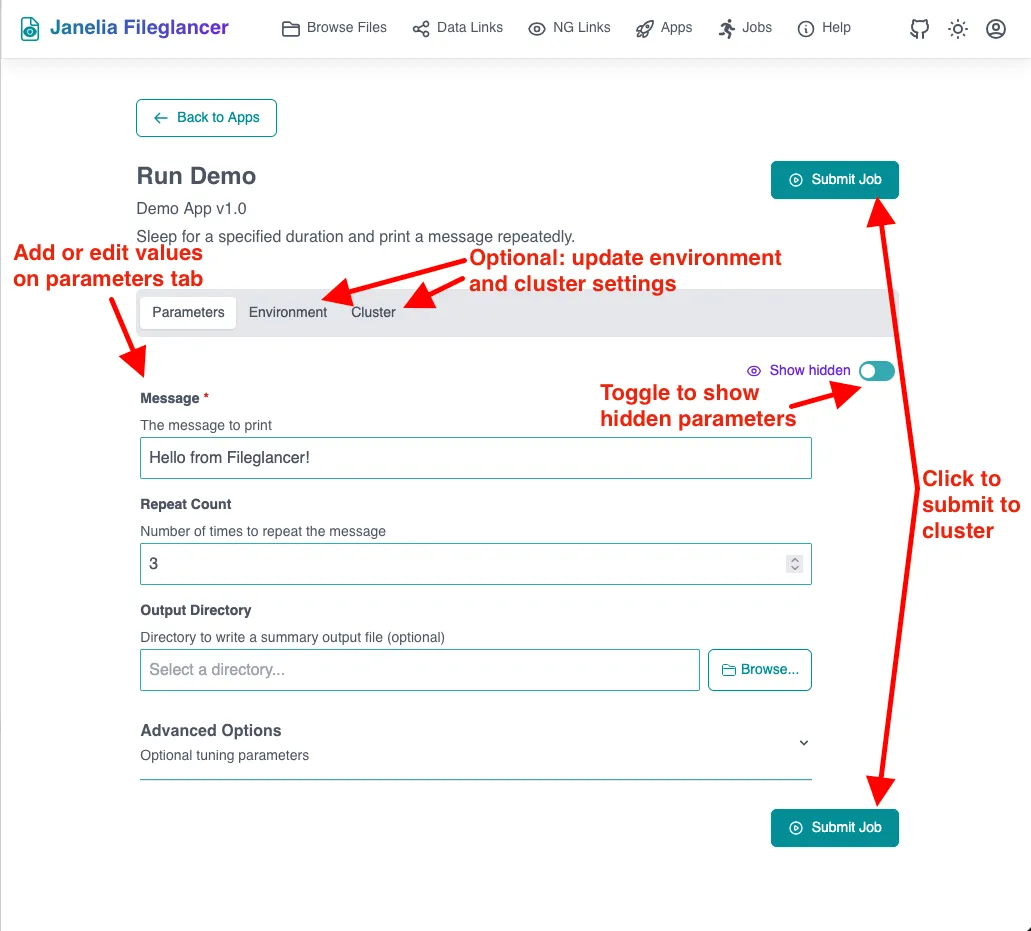Open the Apps page

663,28
